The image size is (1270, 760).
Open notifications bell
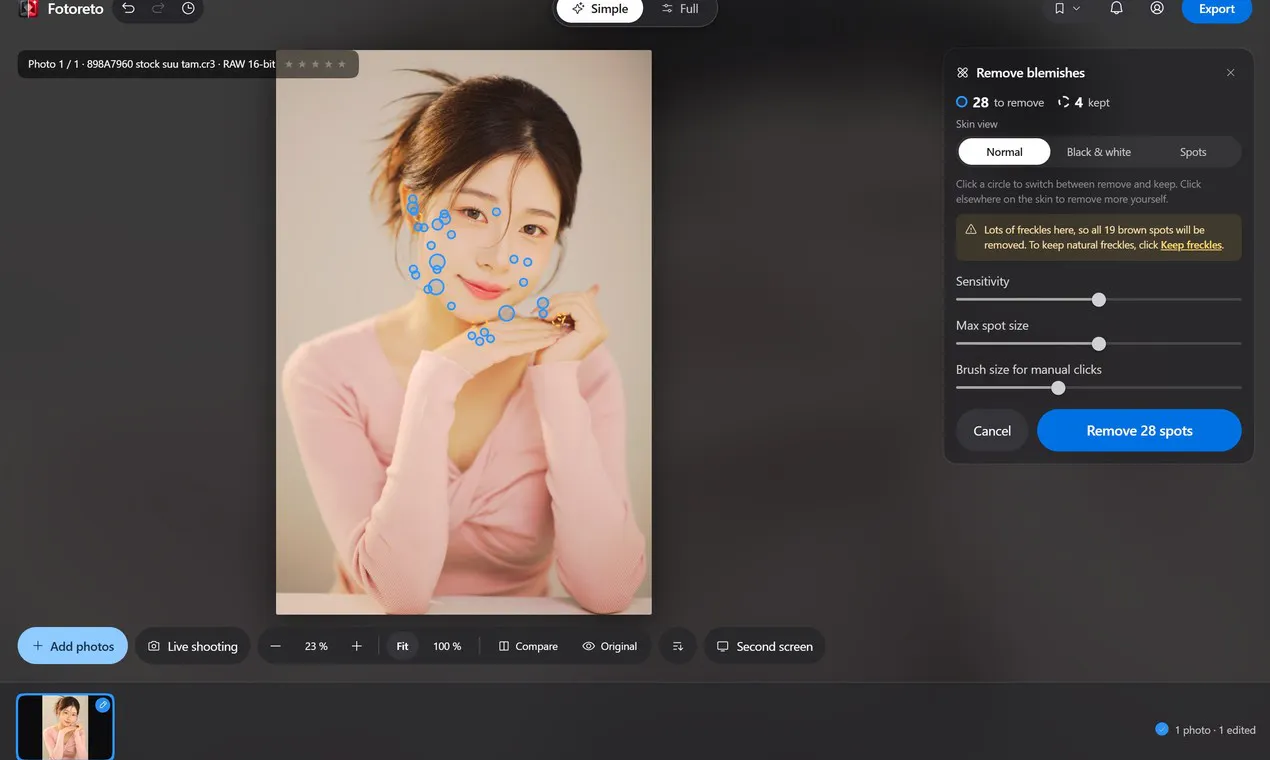pos(1116,8)
